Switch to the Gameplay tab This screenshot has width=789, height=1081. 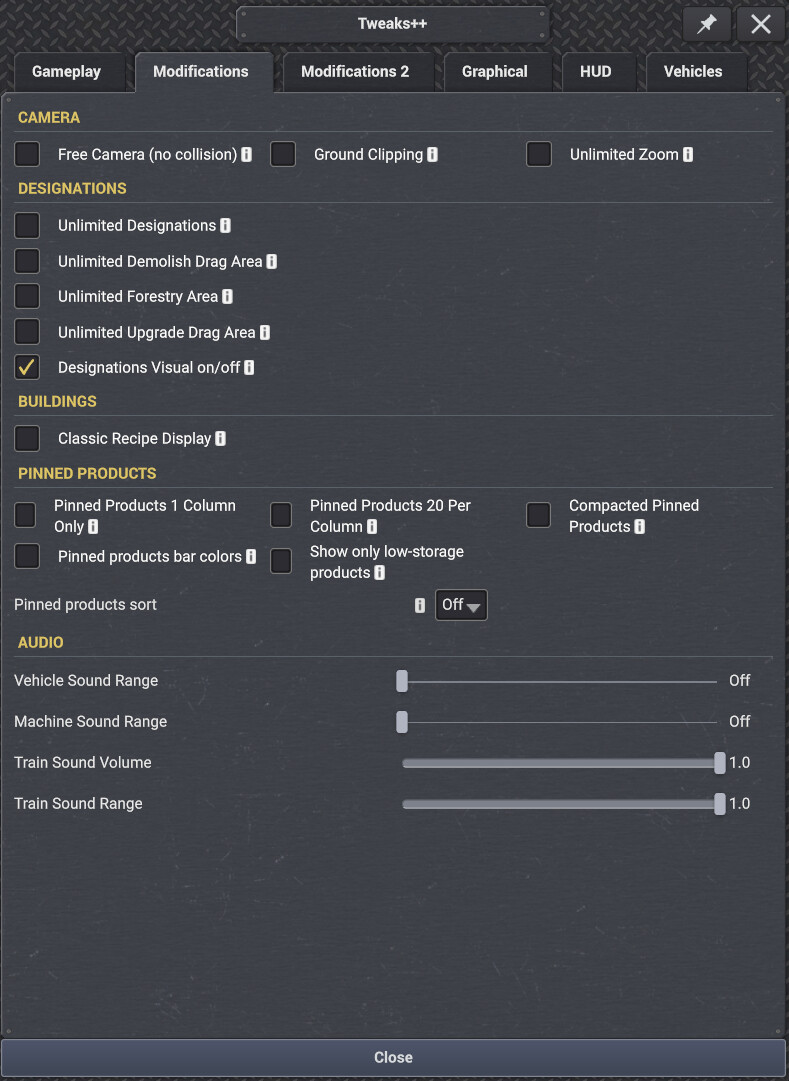tap(66, 72)
